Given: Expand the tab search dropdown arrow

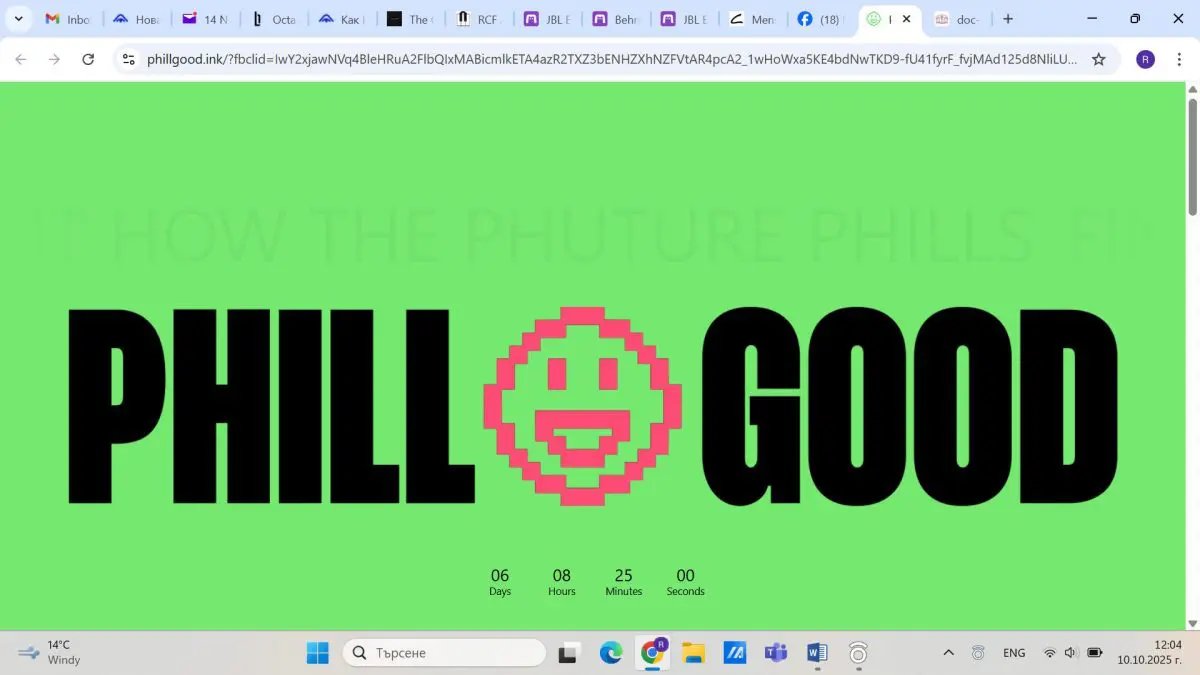Looking at the screenshot, I should click(18, 19).
